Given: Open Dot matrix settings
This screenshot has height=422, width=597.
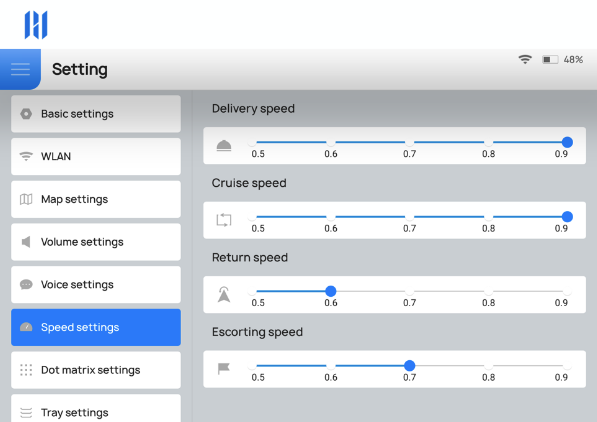Looking at the screenshot, I should click(96, 370).
